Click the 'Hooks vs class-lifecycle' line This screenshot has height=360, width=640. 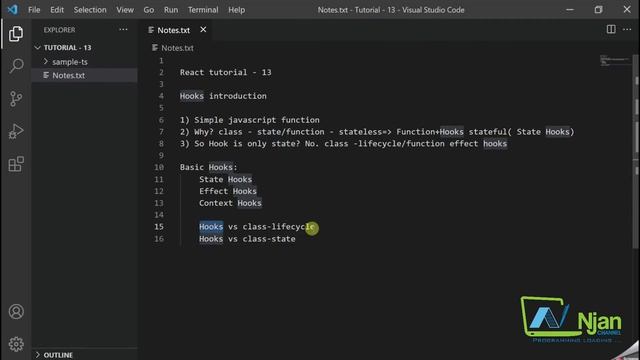[256, 227]
